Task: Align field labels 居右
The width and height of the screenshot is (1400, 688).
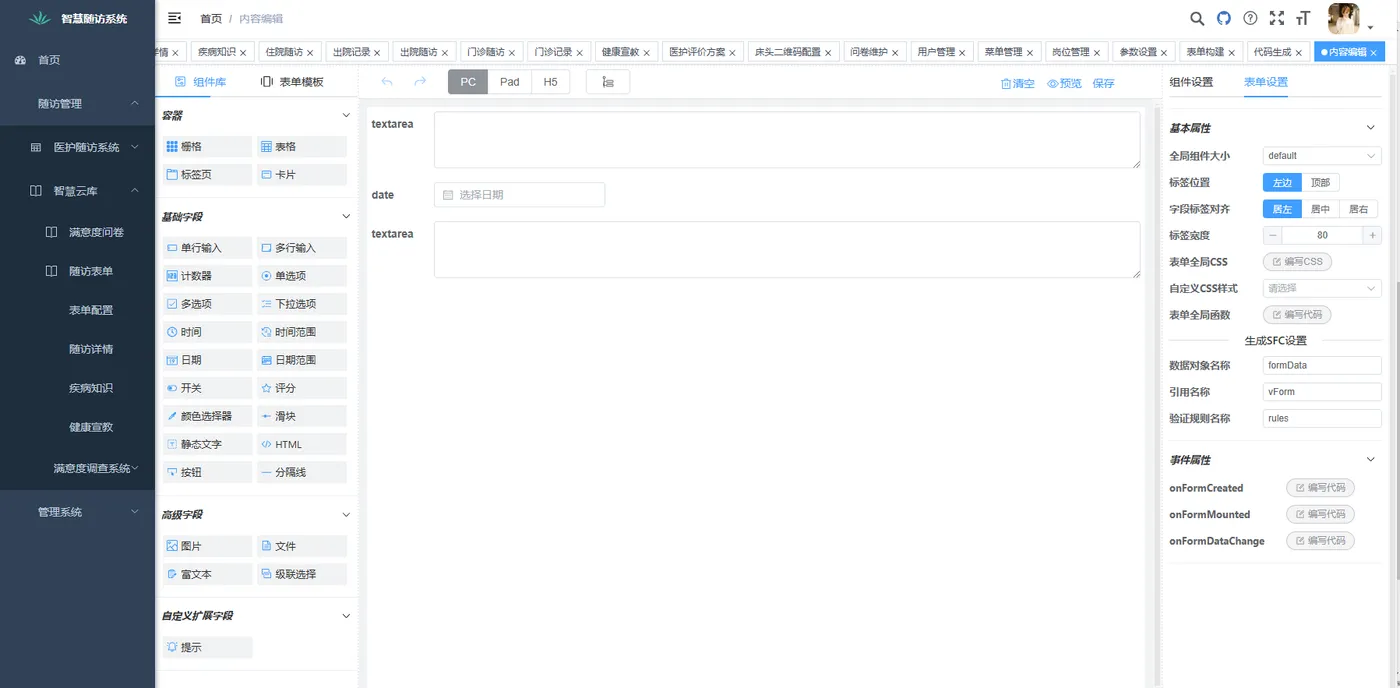Action: tap(1358, 210)
